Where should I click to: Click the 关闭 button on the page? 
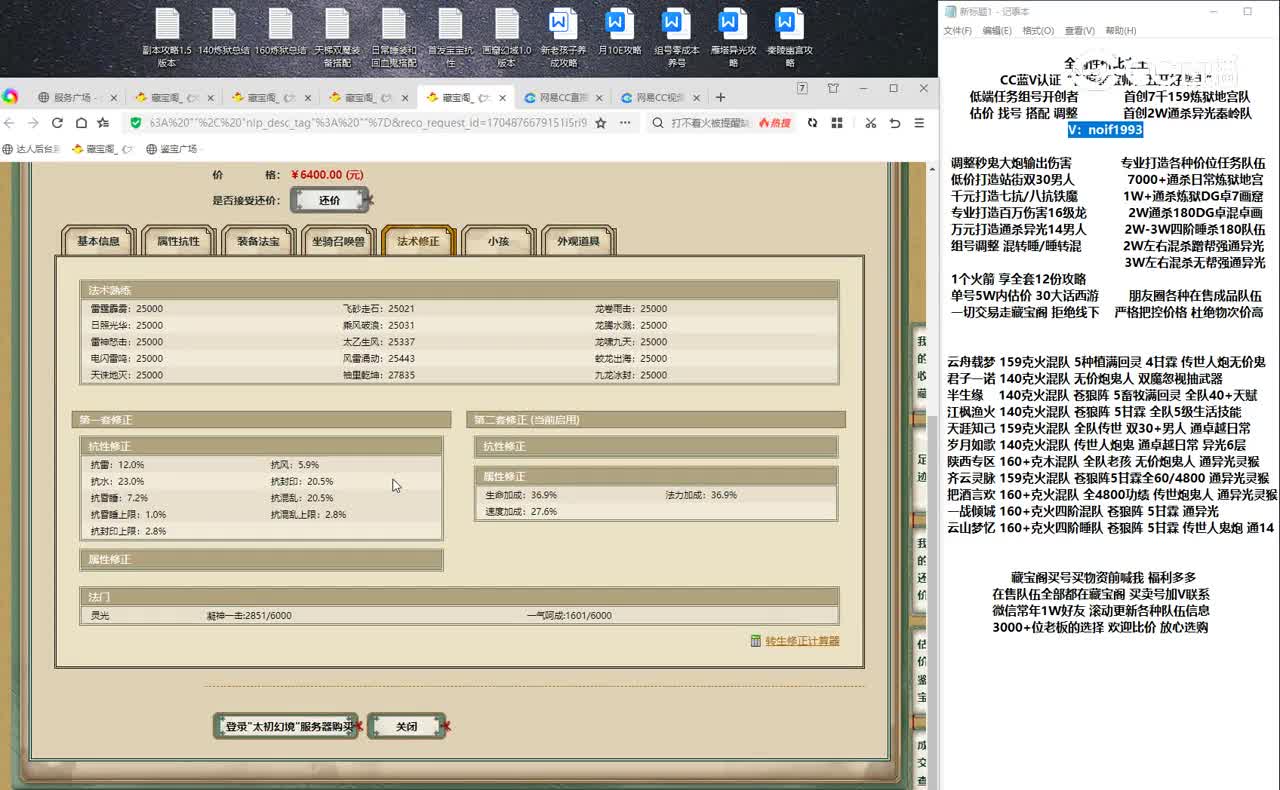click(406, 726)
